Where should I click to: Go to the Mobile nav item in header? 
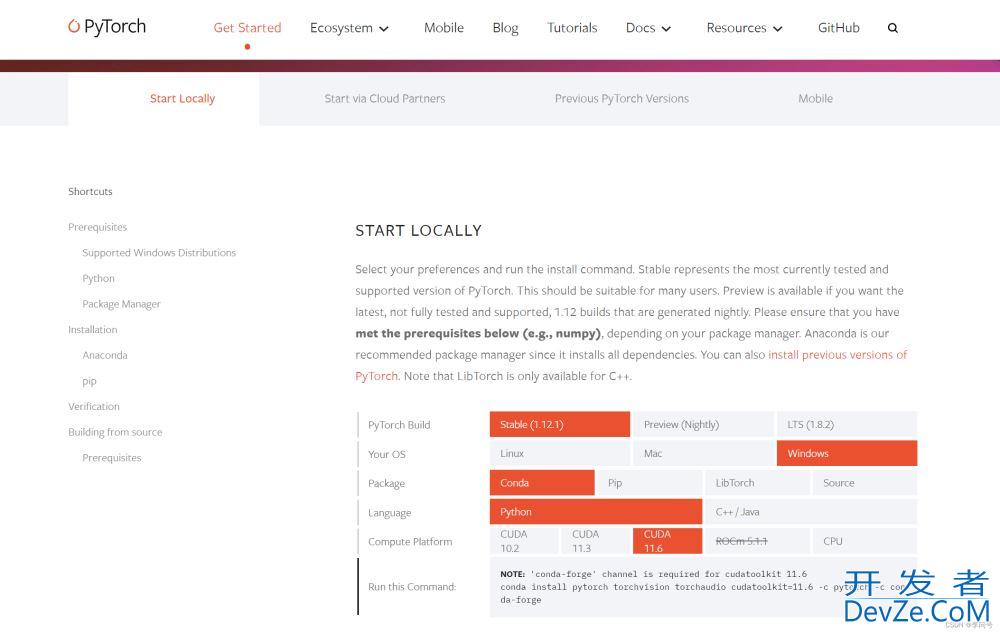444,28
